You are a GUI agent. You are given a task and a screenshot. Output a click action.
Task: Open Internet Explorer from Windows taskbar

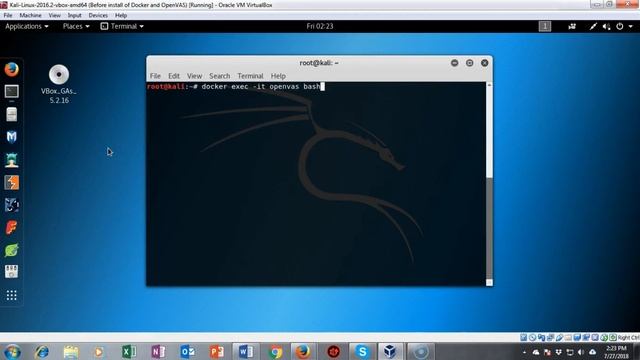tap(42, 352)
